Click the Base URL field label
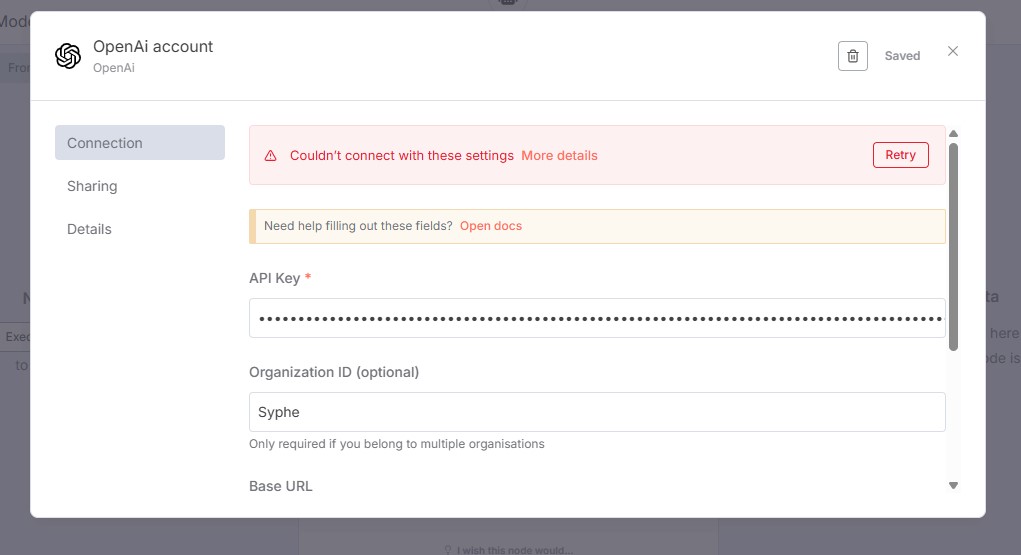This screenshot has height=555, width=1021. [281, 486]
